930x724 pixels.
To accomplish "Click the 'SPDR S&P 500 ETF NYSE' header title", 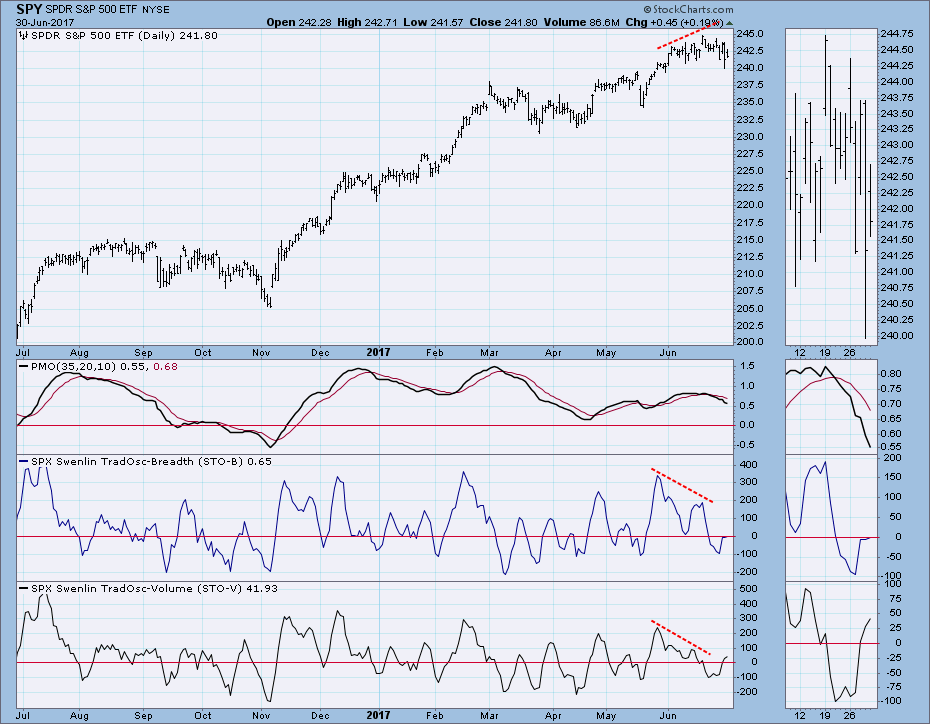I will [x=107, y=9].
